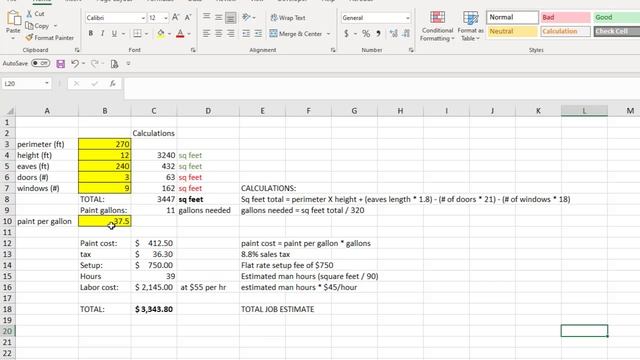Expand the Fill Color dropdown arrow
The image size is (640, 360).
coord(169,34)
